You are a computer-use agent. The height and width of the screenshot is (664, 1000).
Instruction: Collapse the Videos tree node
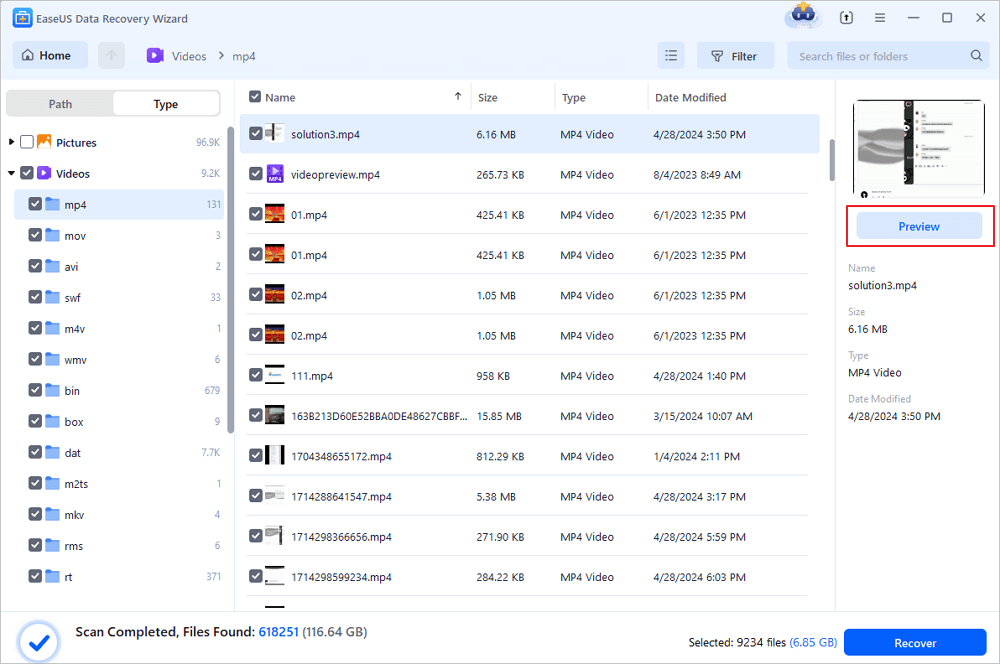pos(11,173)
